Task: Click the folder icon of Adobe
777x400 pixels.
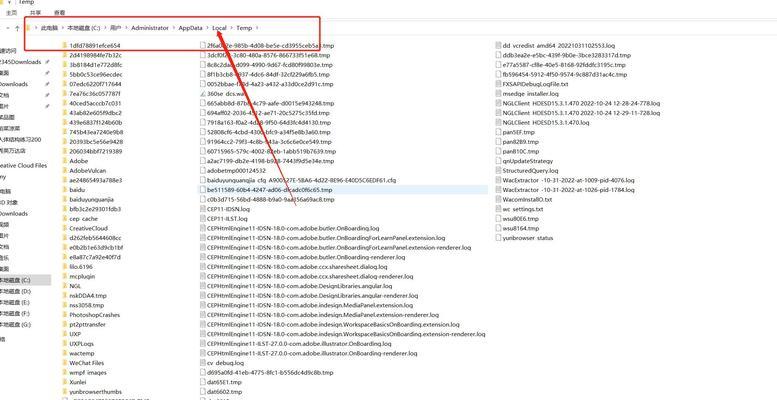Action: pyautogui.click(x=64, y=161)
